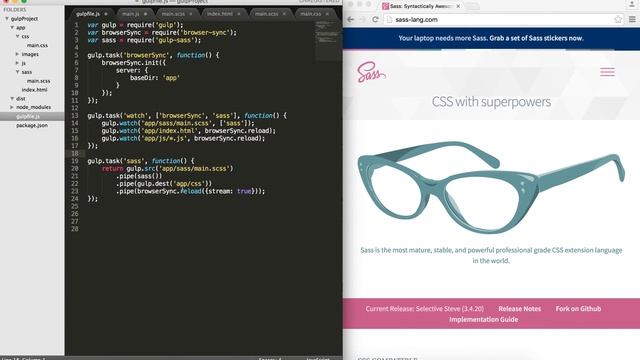Switch to the index.html tab
640x360 pixels.
point(223,14)
